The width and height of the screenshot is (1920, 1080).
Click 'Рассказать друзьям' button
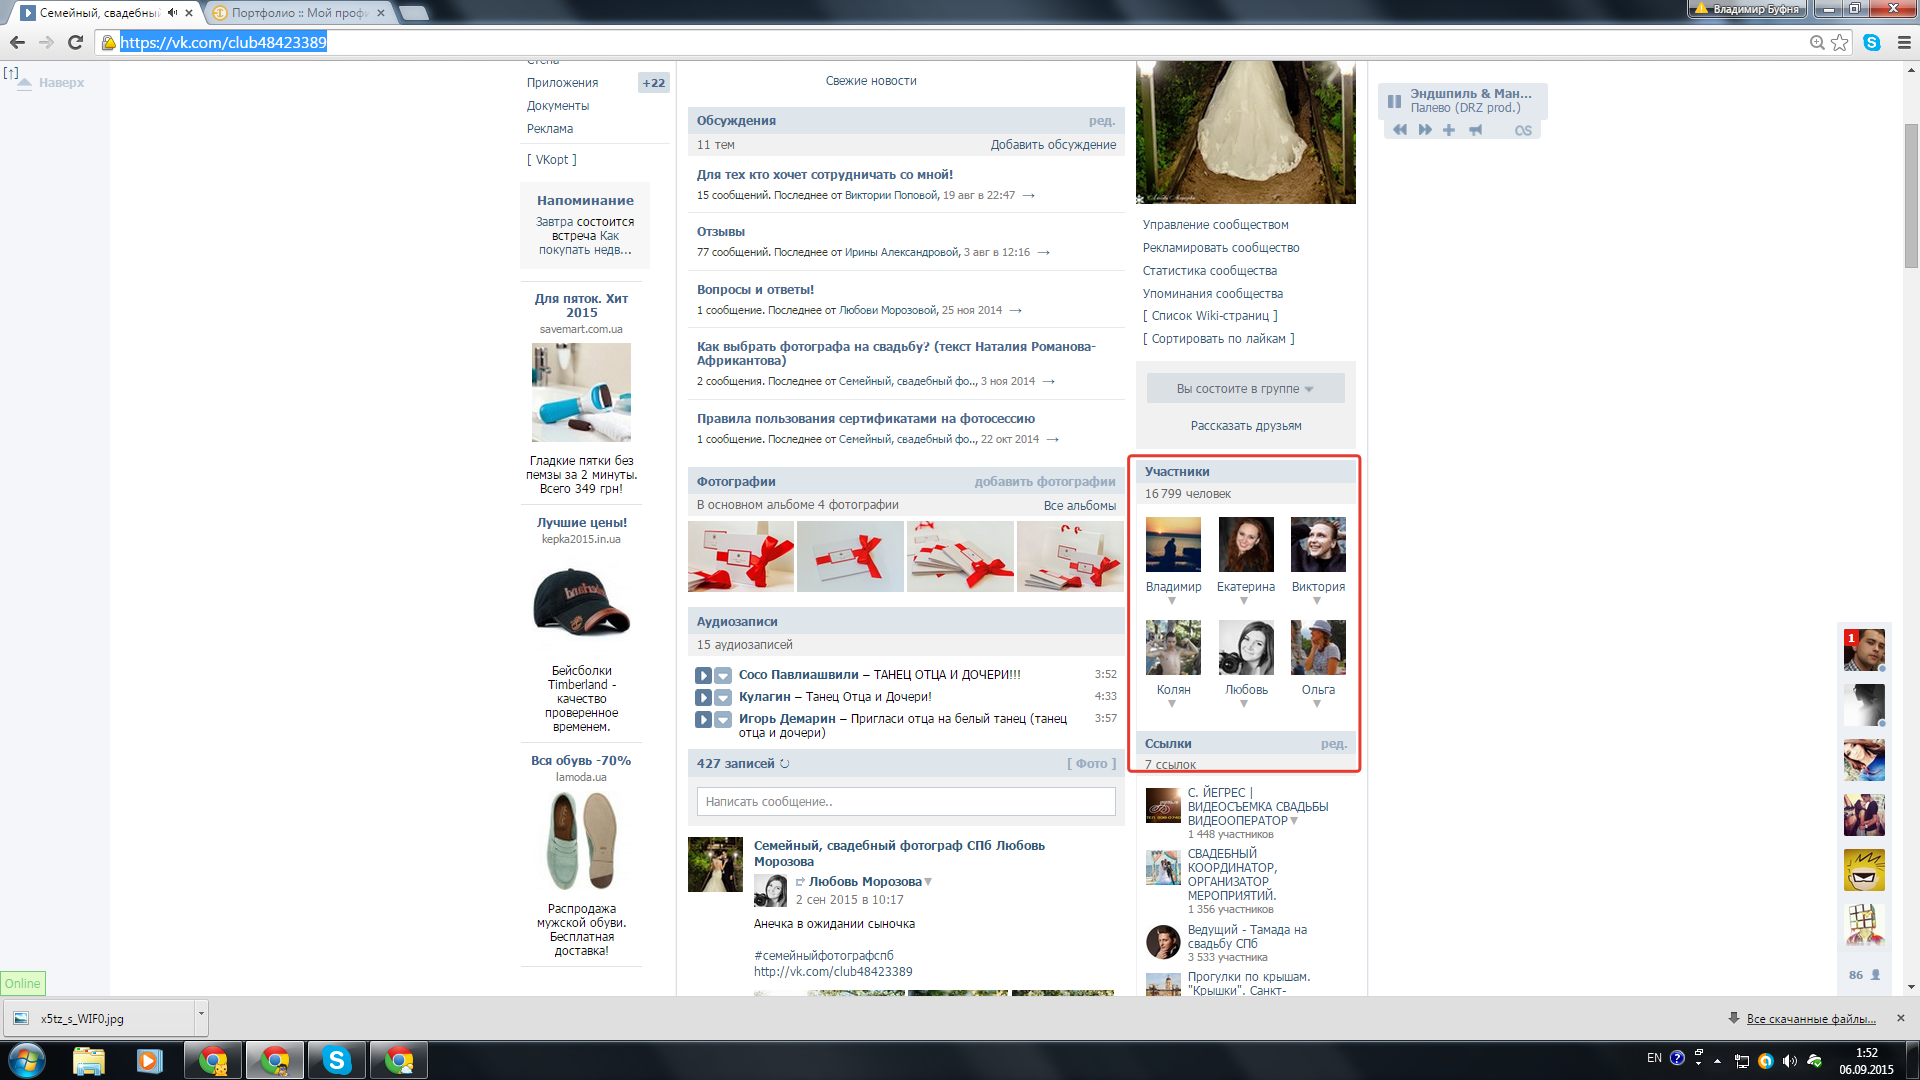pos(1246,426)
